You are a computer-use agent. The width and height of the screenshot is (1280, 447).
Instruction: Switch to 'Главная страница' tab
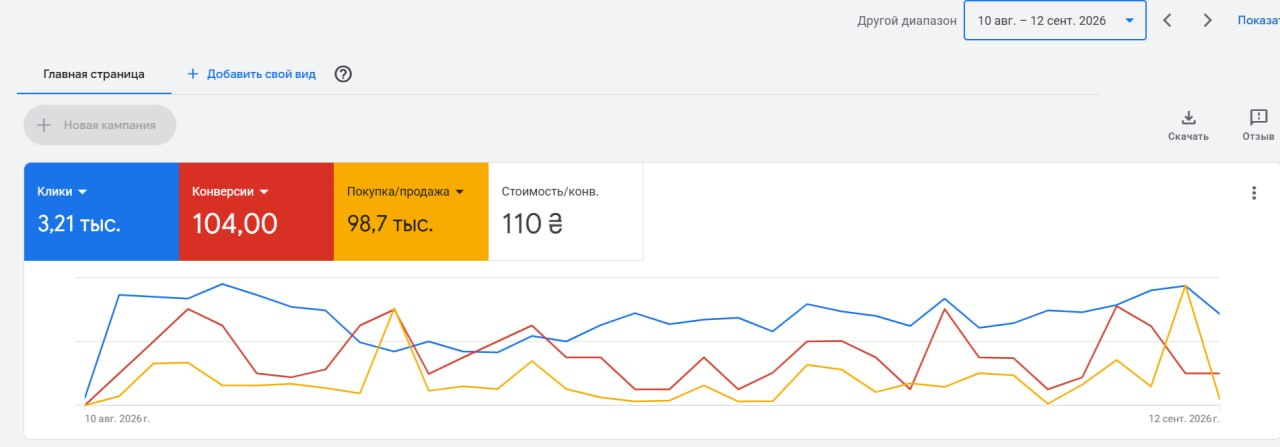[x=94, y=74]
